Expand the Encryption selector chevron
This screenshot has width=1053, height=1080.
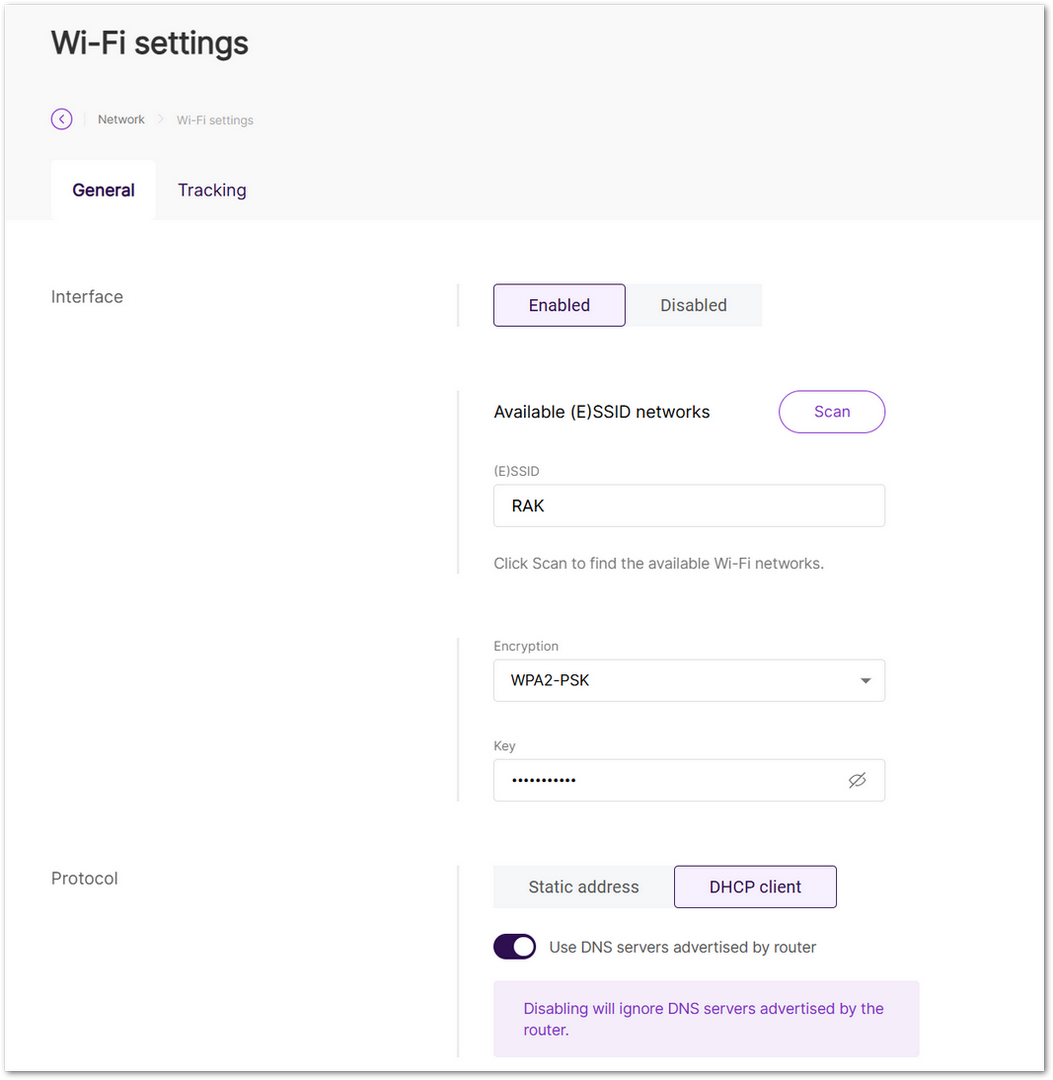pos(864,680)
